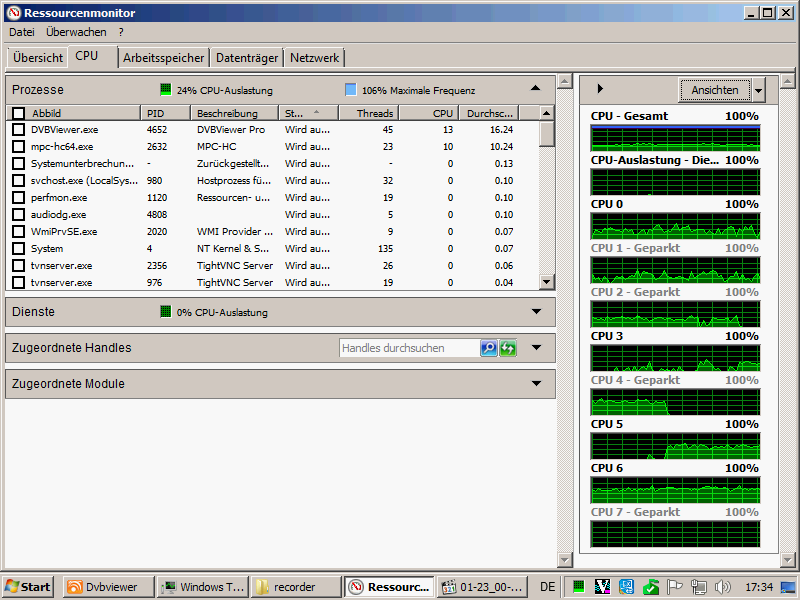Sort by the Threads column header
This screenshot has height=600, width=800.
(369, 113)
